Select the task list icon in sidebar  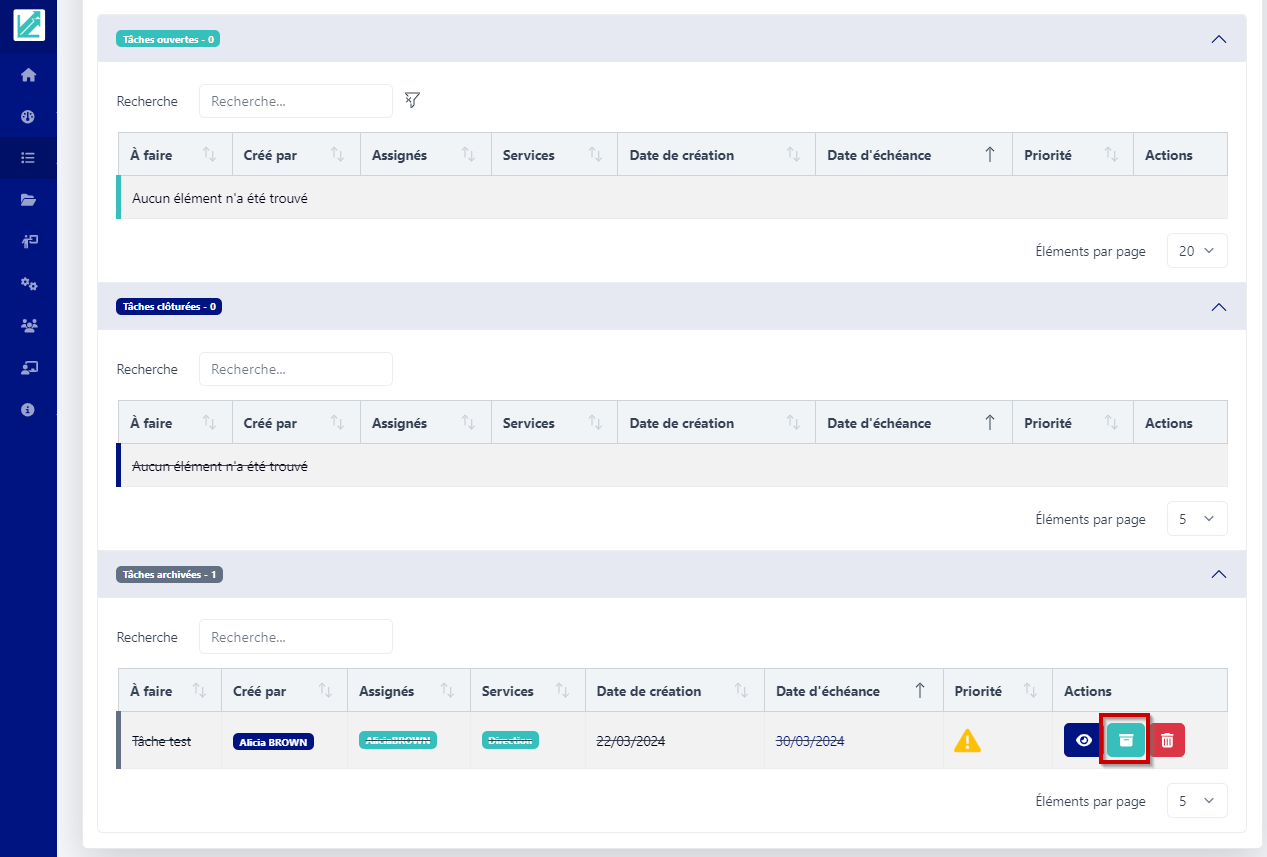click(28, 158)
